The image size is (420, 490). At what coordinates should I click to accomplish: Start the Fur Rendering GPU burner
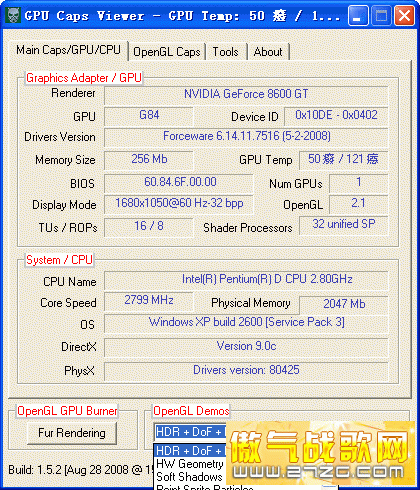coord(72,433)
